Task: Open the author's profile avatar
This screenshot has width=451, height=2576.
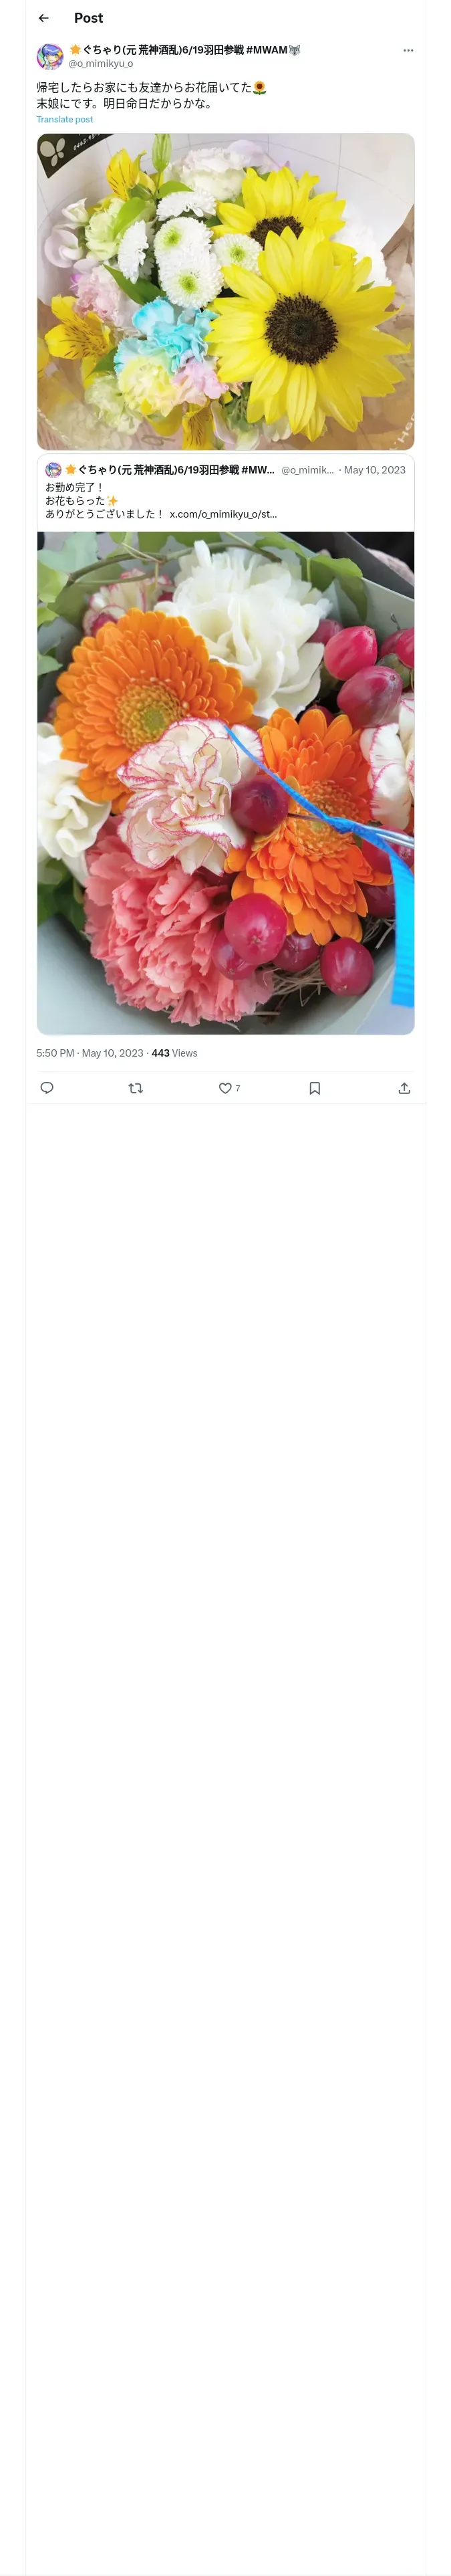Action: (x=50, y=56)
